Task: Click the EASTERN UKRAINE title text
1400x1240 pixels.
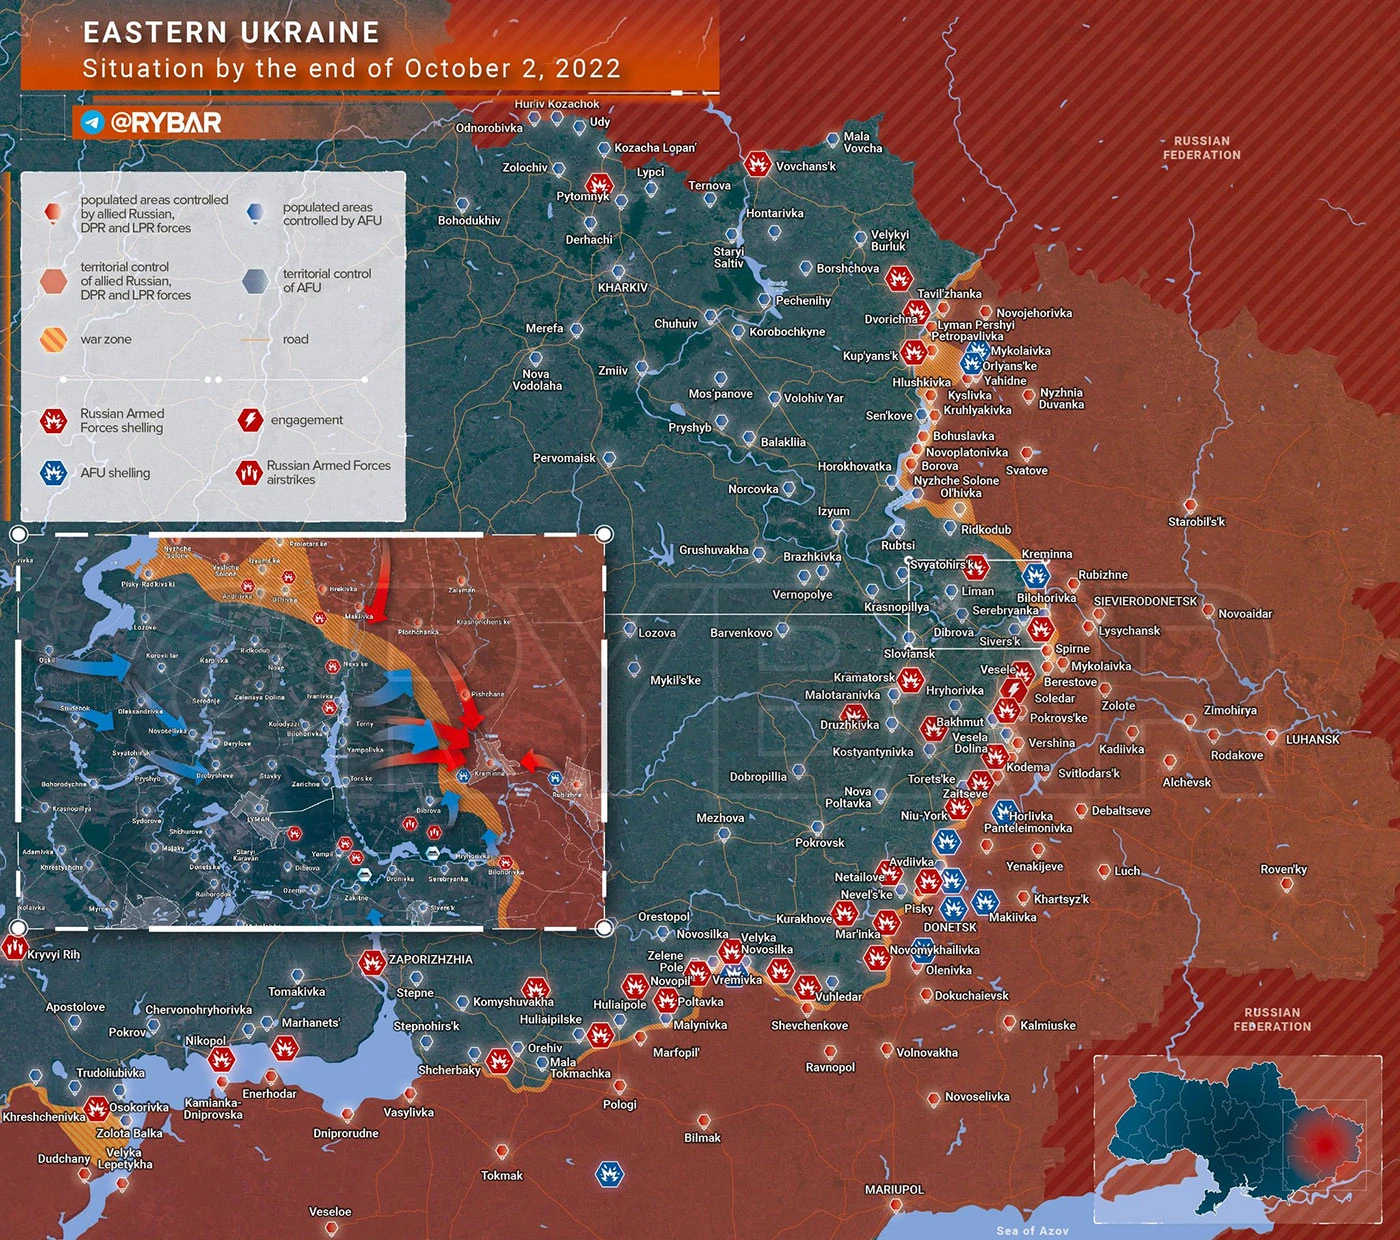Action: click(231, 33)
